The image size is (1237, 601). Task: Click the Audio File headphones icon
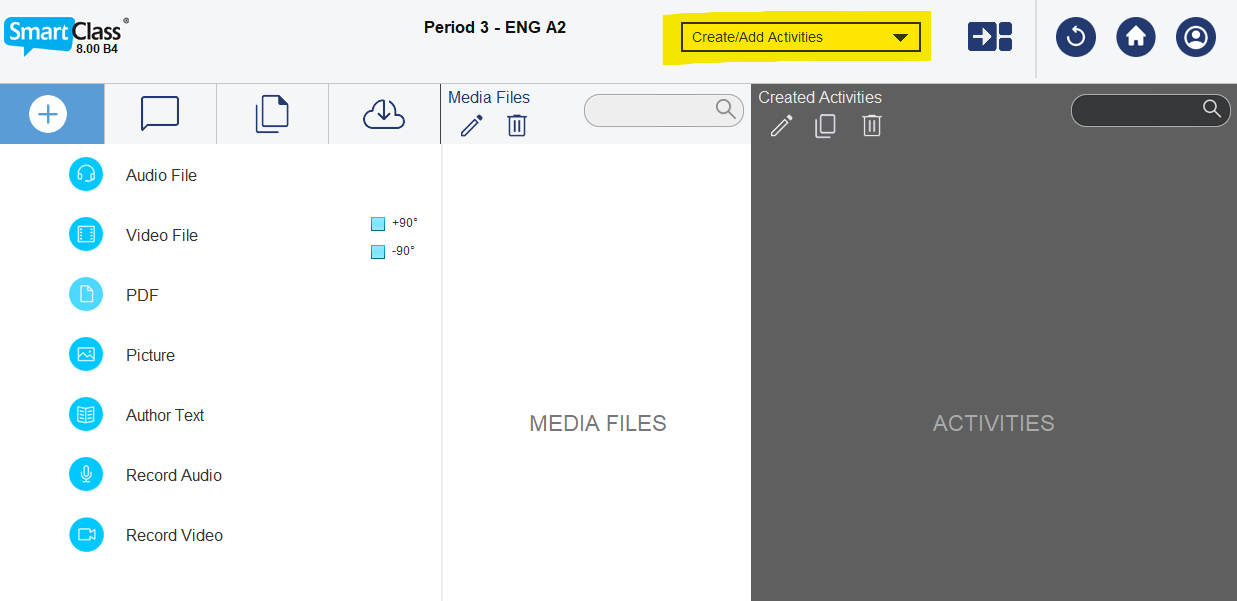coord(86,174)
